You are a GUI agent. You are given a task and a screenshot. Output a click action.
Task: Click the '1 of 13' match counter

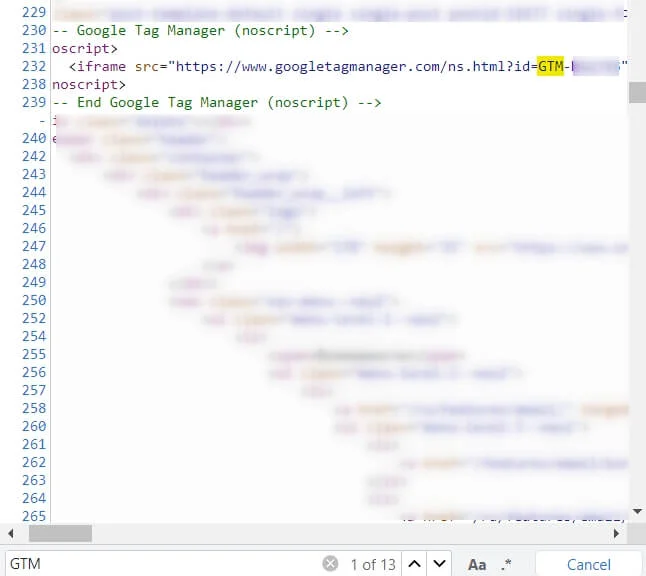[372, 564]
